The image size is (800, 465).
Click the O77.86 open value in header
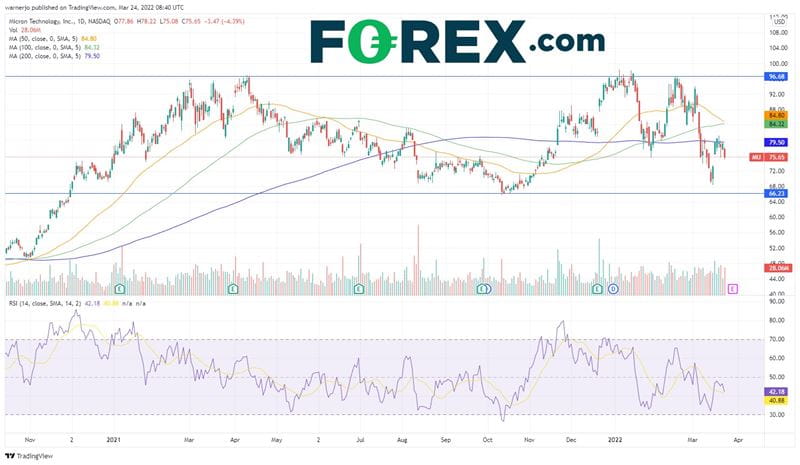124,21
